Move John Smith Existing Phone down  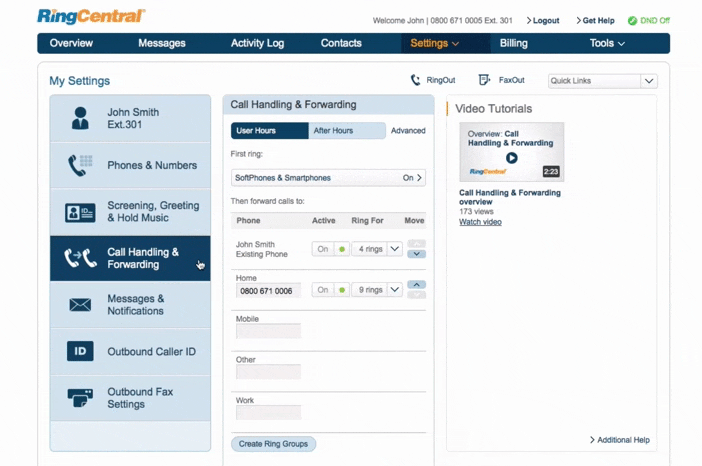tap(416, 254)
